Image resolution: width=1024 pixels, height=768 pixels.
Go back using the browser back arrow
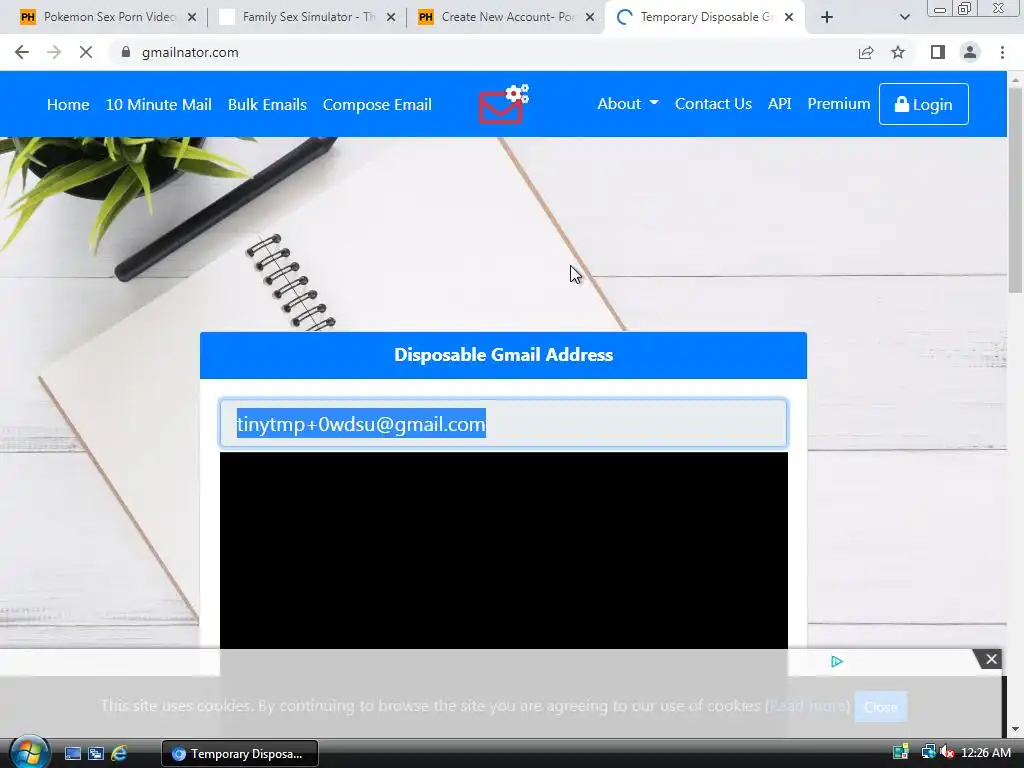coord(22,52)
